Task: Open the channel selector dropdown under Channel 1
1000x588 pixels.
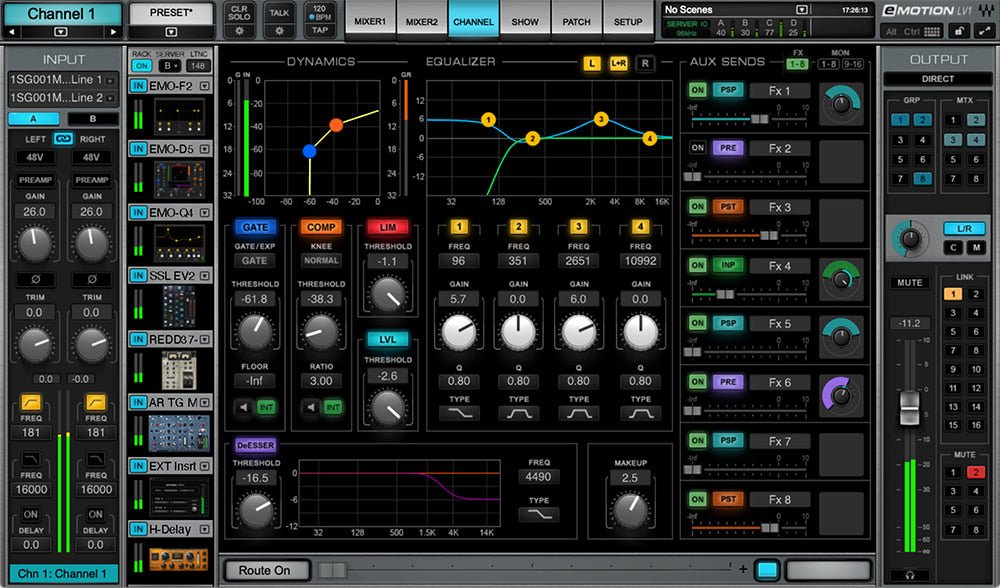Action: 61,31
